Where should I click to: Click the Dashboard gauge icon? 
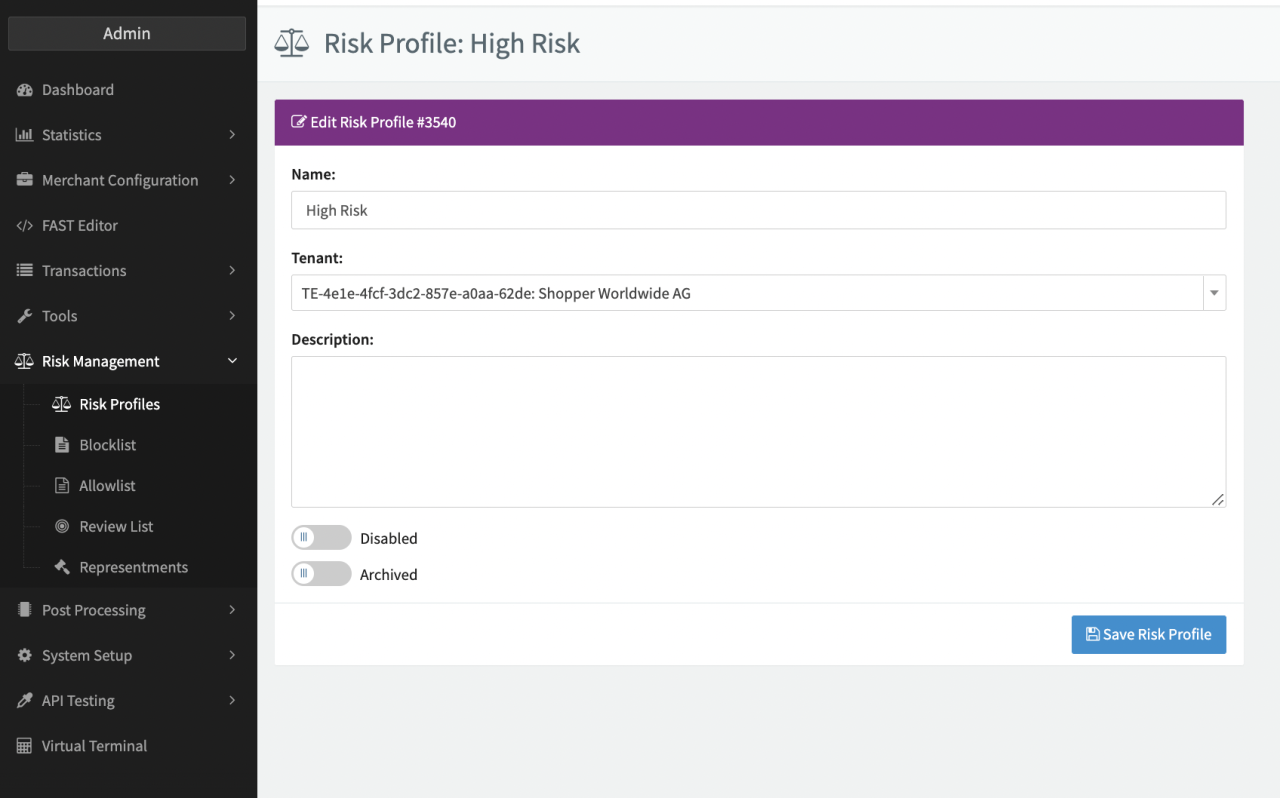pyautogui.click(x=25, y=90)
